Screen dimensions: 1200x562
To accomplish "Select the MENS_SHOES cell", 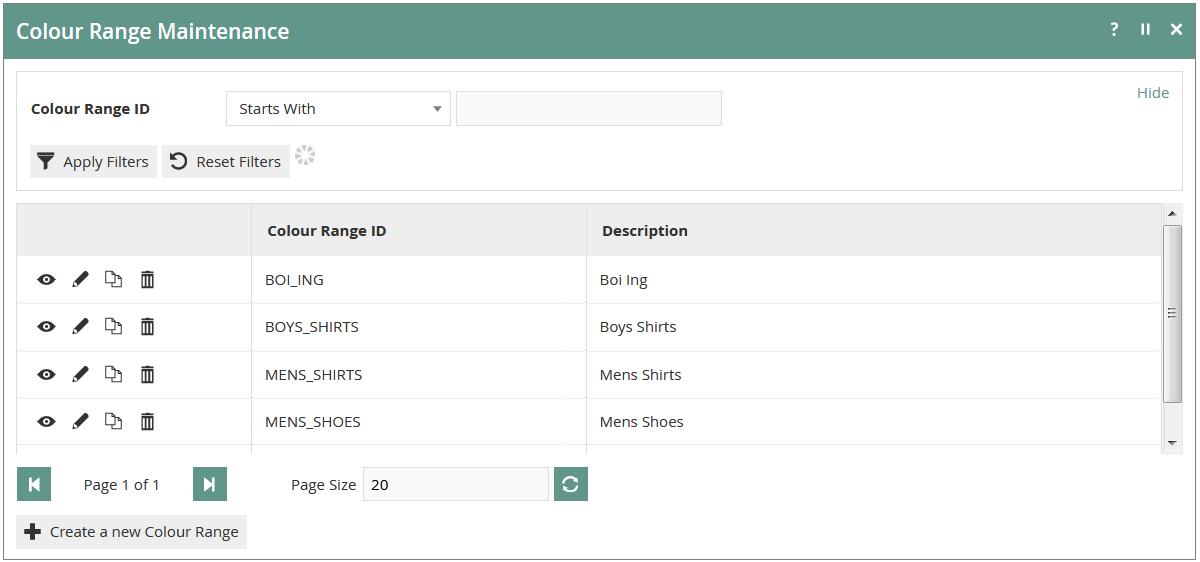I will 419,422.
